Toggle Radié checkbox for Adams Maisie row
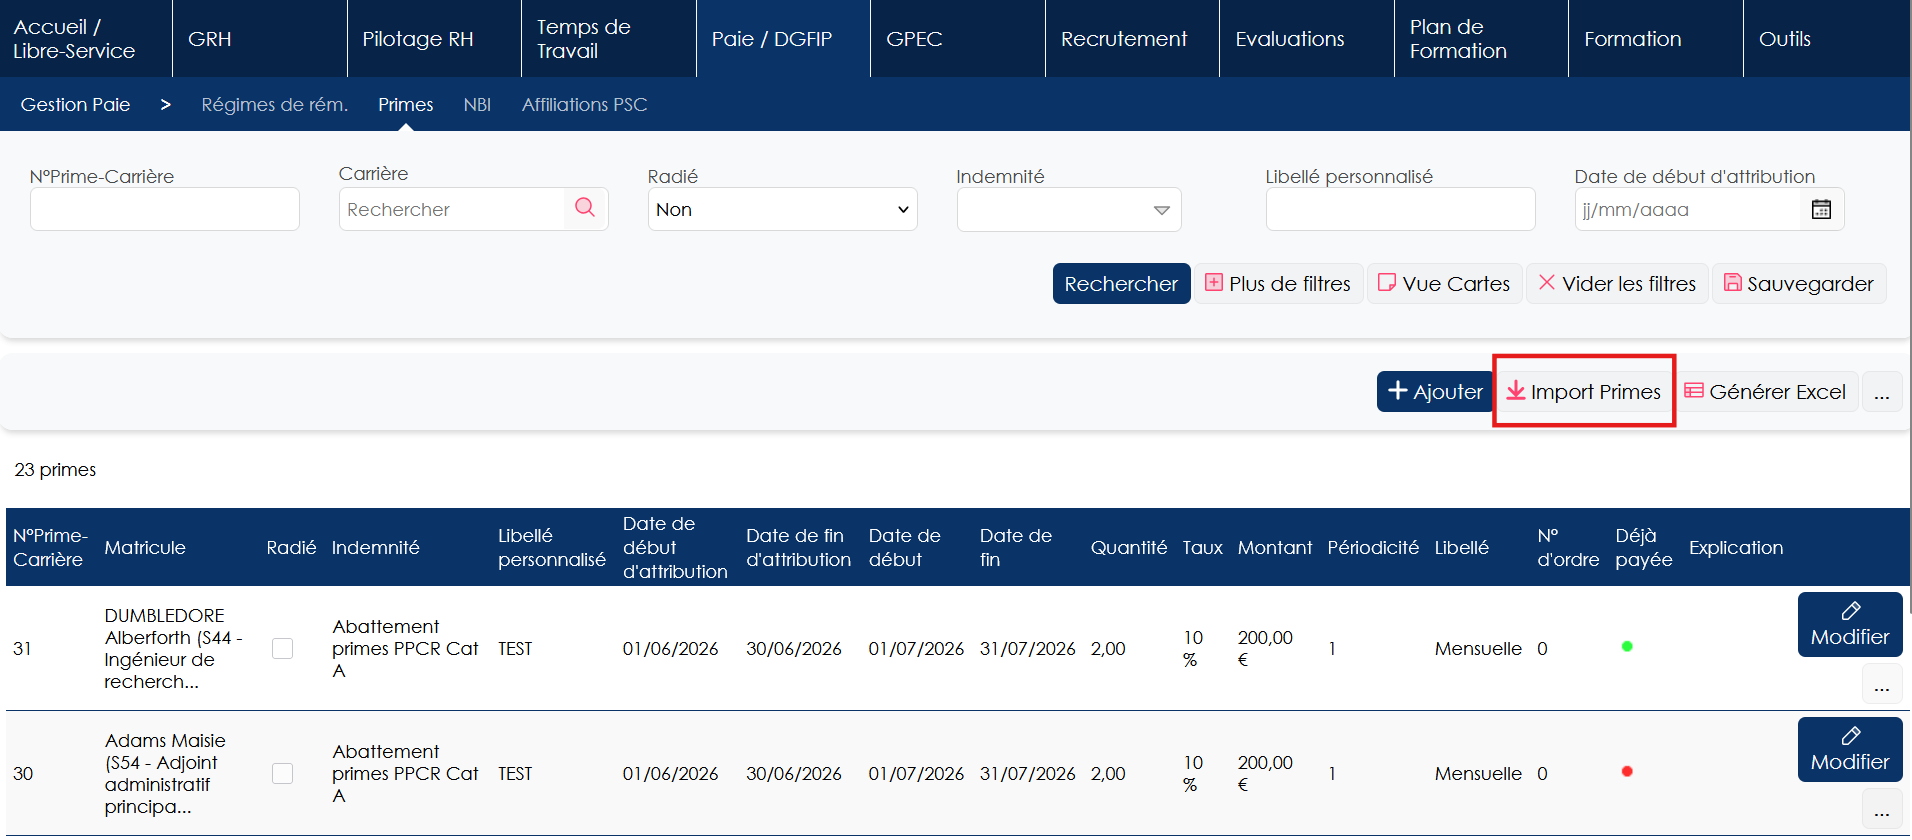This screenshot has height=840, width=1912. click(283, 773)
